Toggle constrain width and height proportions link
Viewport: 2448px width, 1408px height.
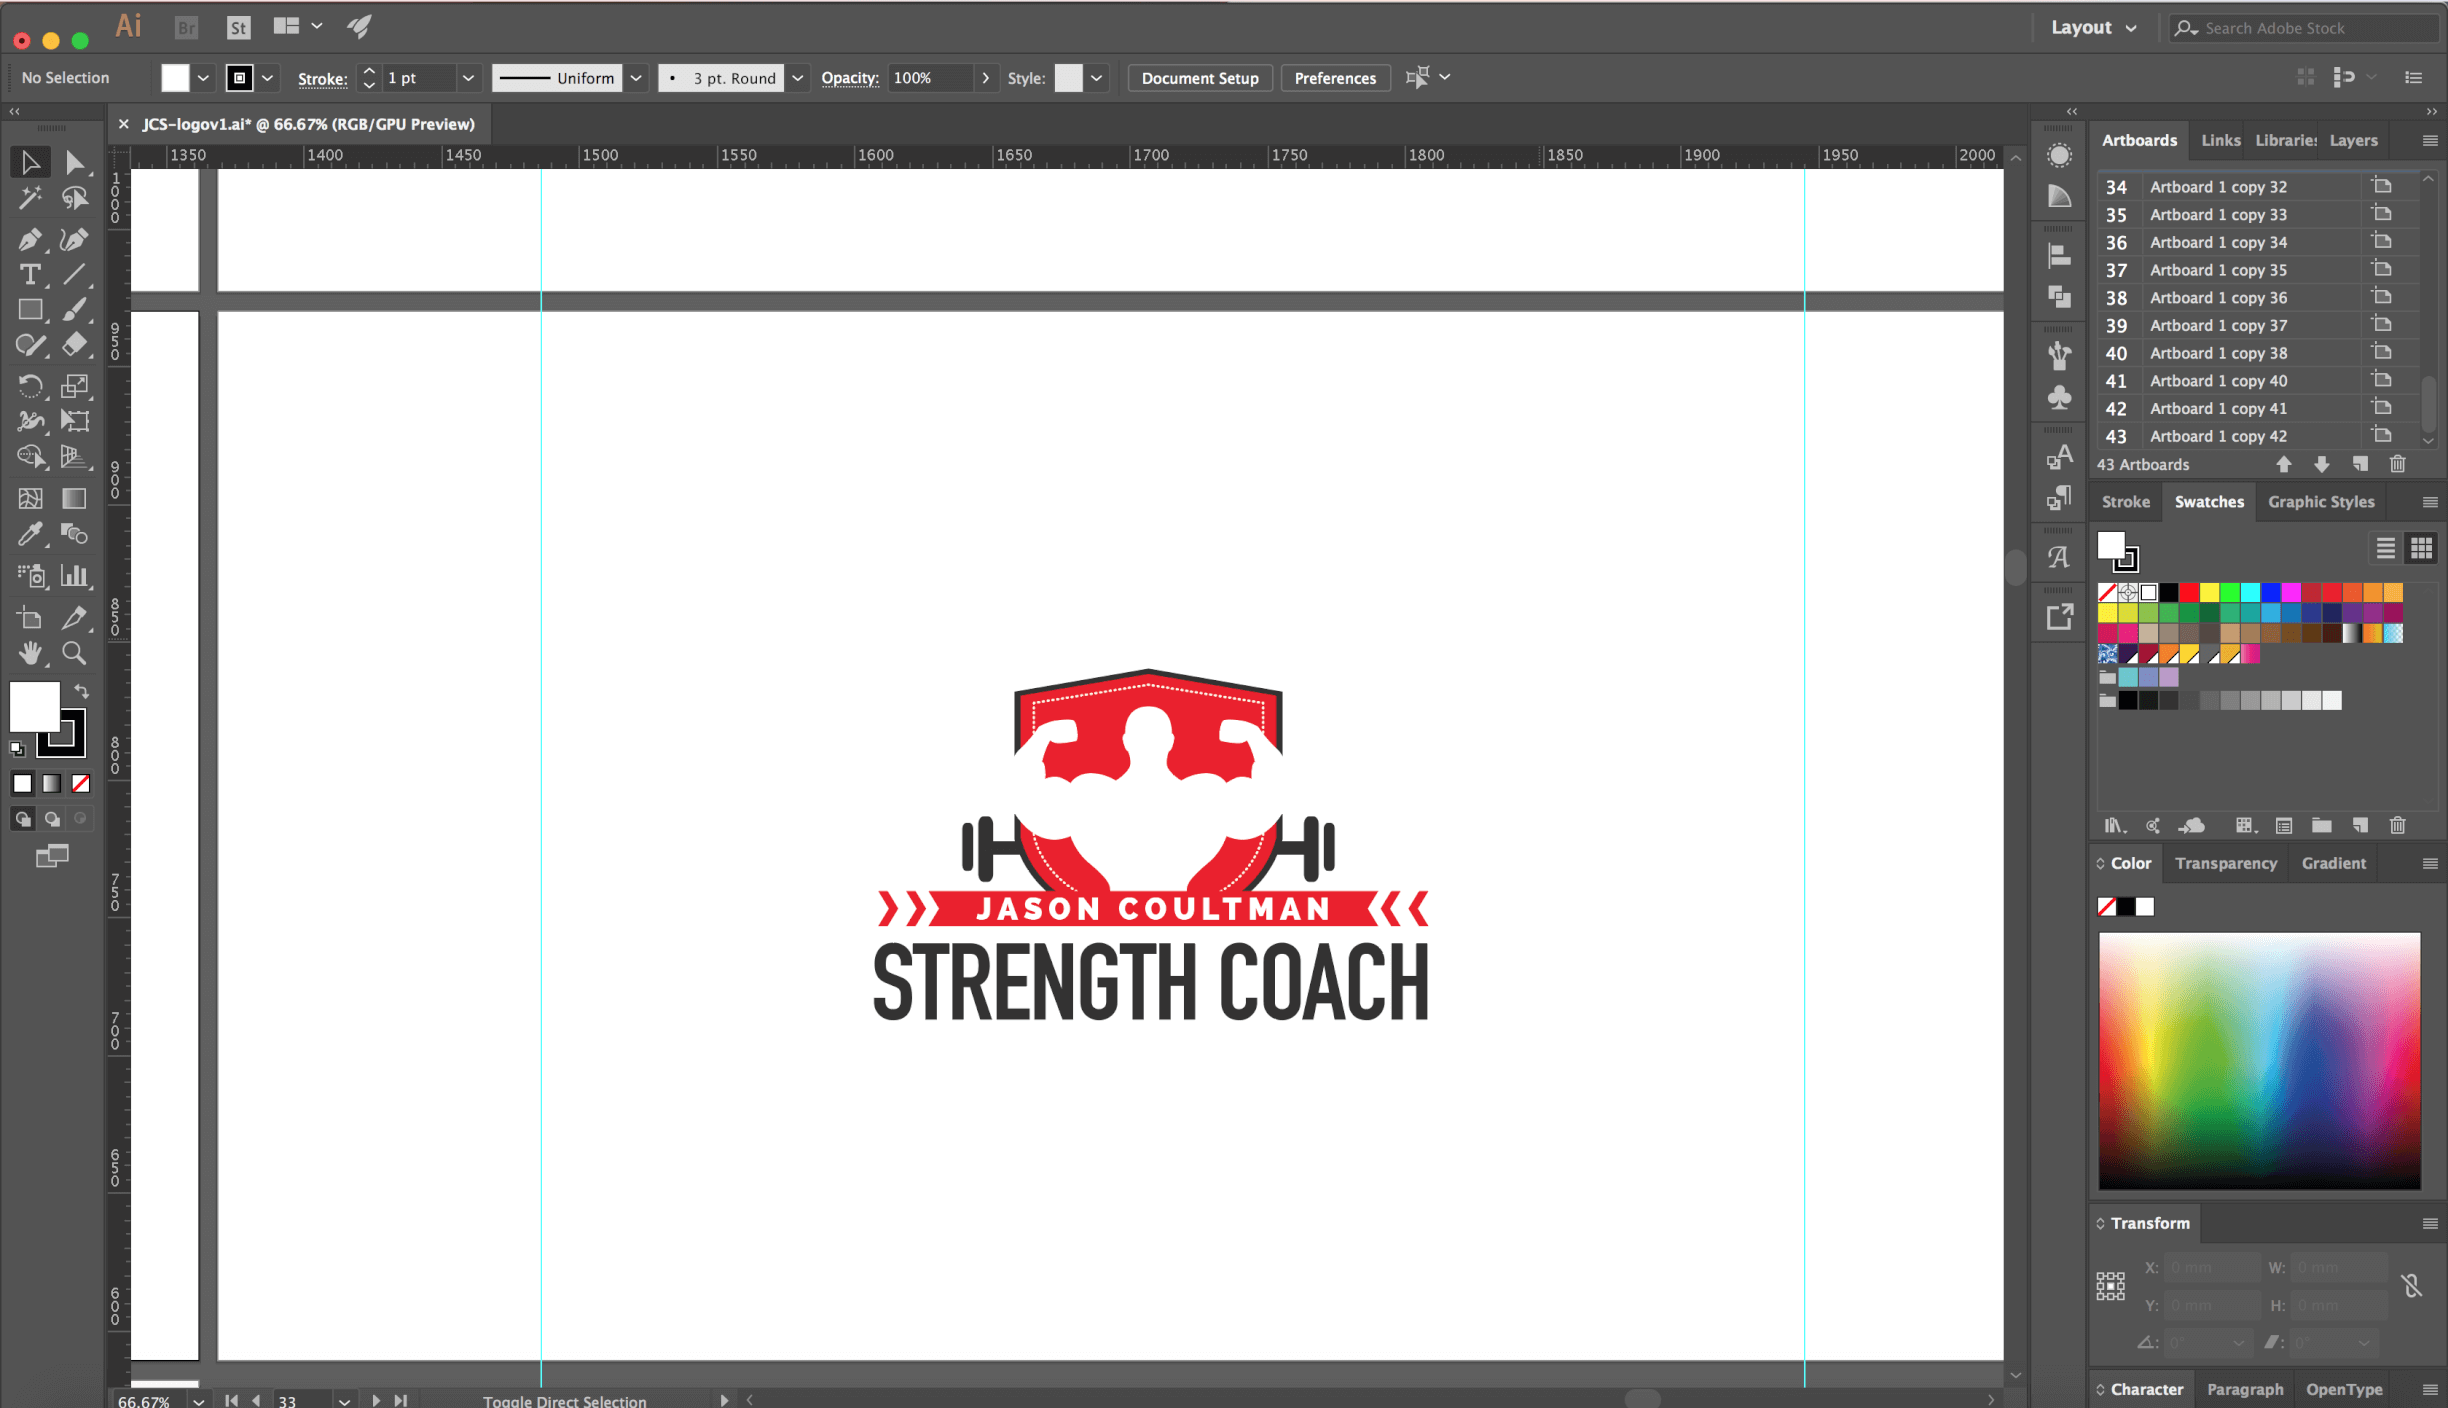coord(2412,1285)
